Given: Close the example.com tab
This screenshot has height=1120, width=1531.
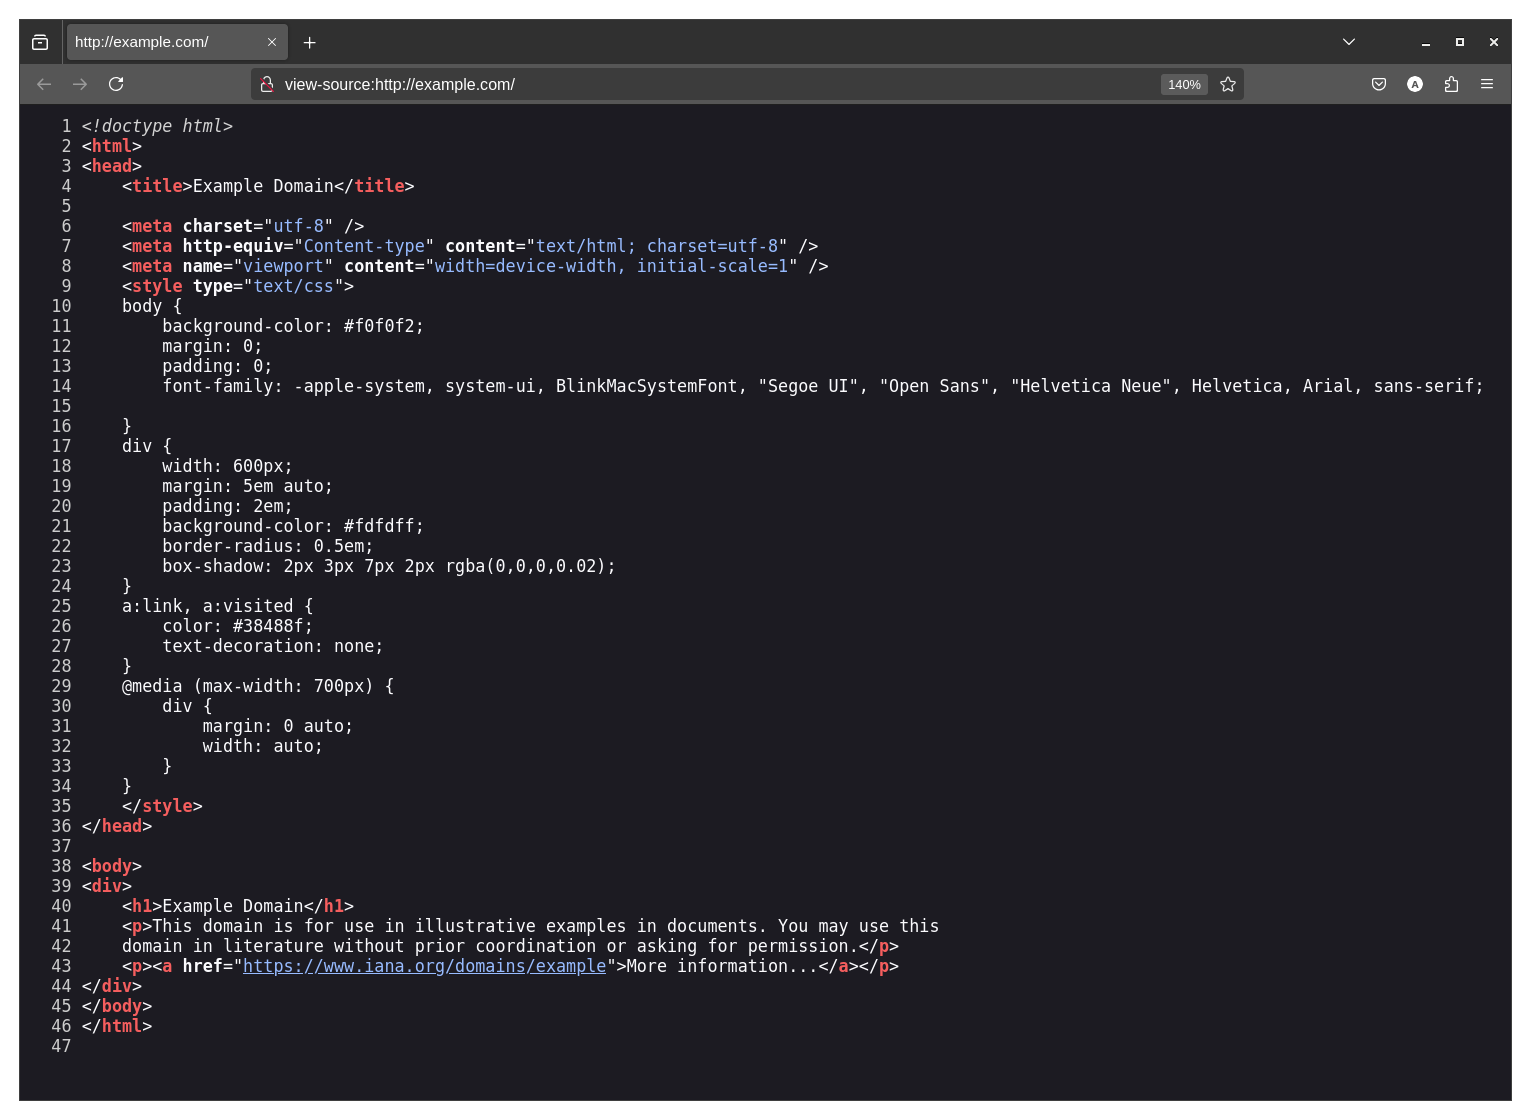Looking at the screenshot, I should point(272,42).
